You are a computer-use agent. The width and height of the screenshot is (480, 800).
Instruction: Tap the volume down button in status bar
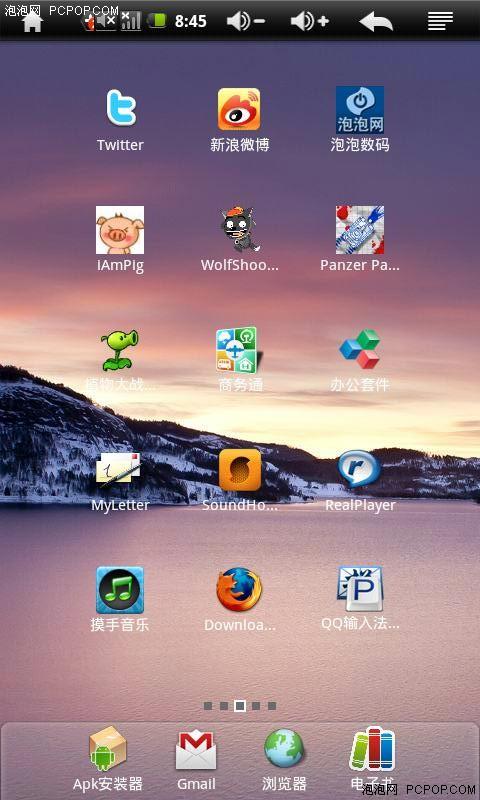click(246, 21)
